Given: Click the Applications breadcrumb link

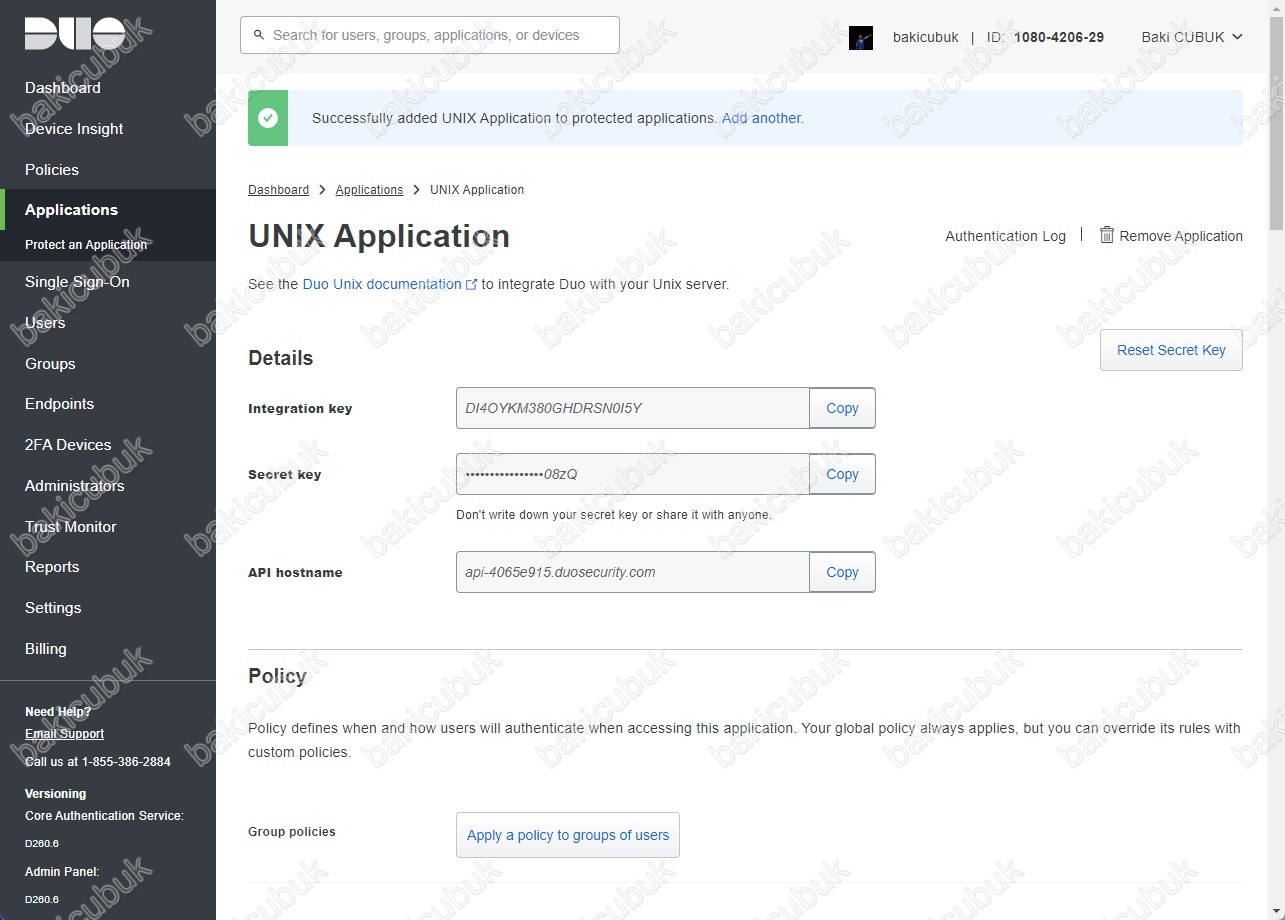Looking at the screenshot, I should [369, 190].
